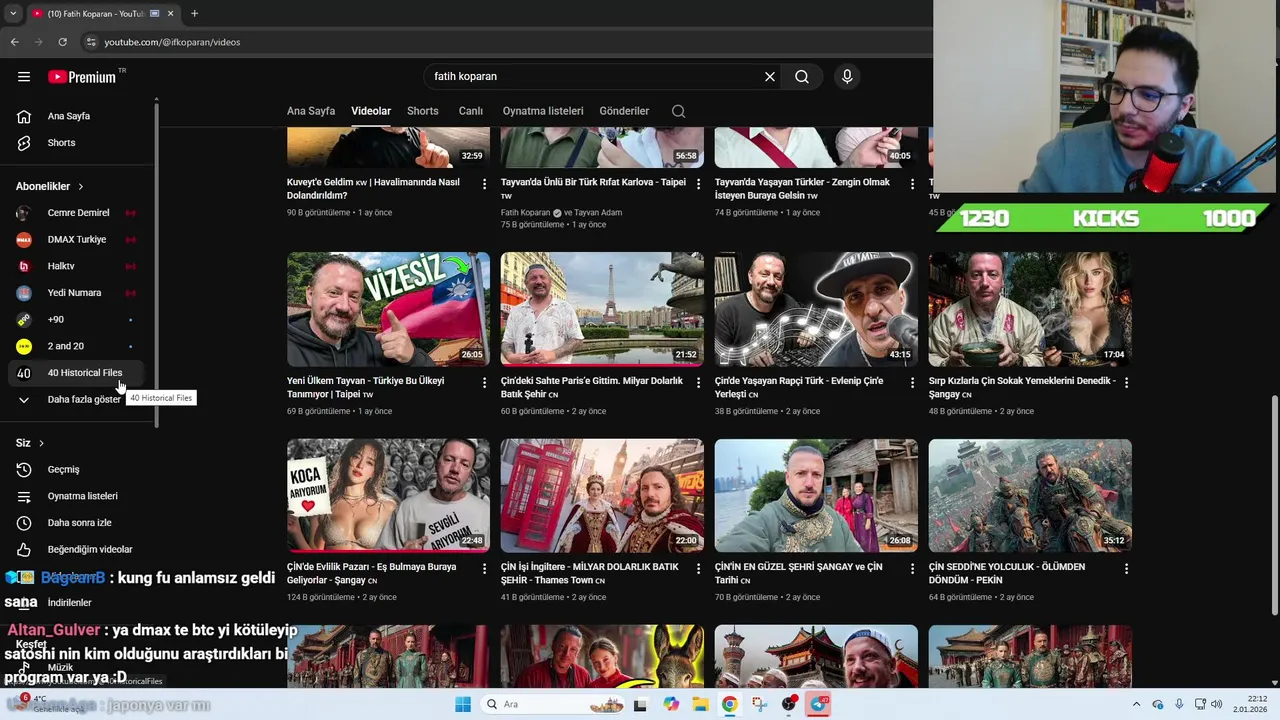Open 40 Historical Files subscription channel
The height and width of the screenshot is (720, 1280).
click(x=78, y=373)
